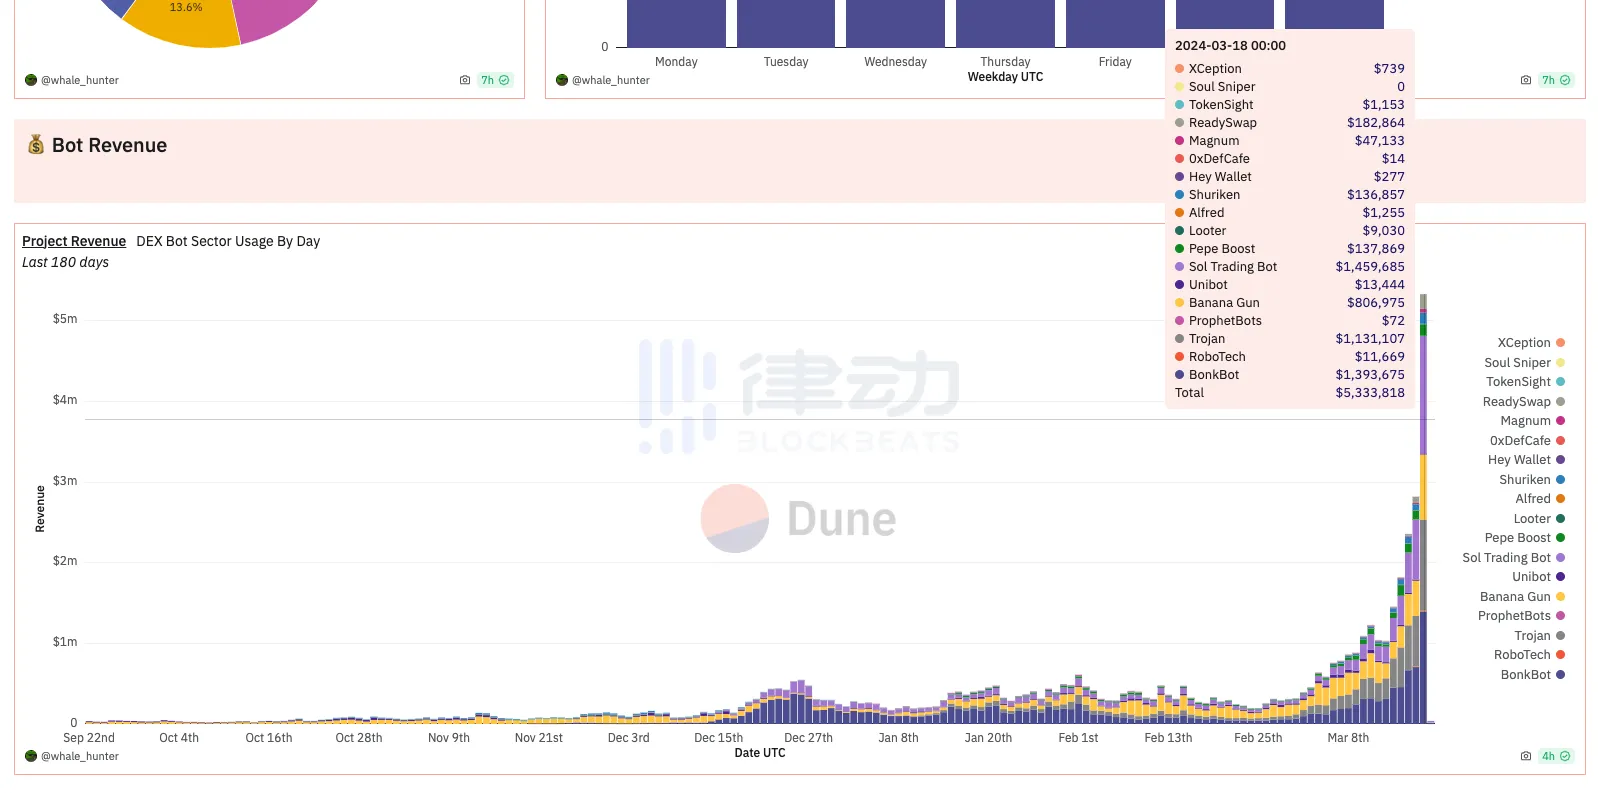Click the camera icon in the pie chart panel
The width and height of the screenshot is (1598, 793).
coord(464,80)
